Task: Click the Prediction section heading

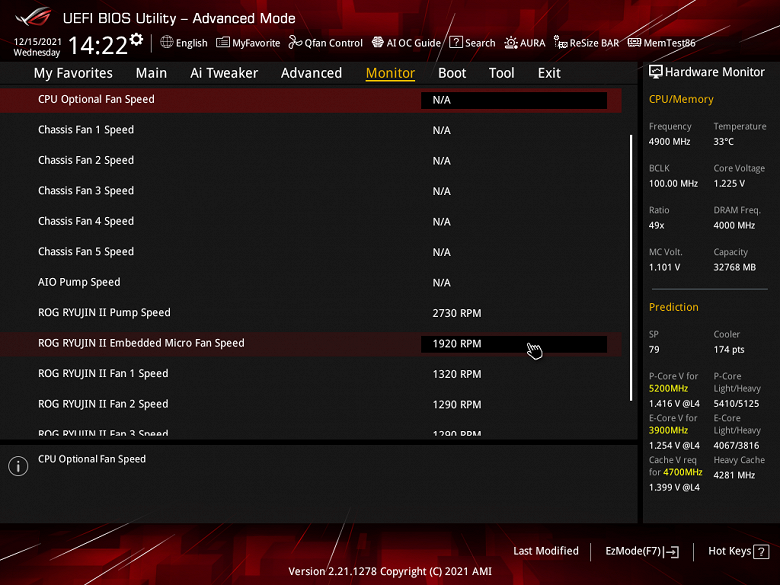Action: click(x=674, y=307)
